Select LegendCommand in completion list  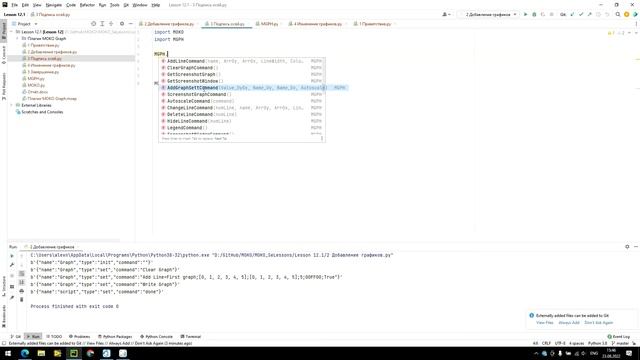click(x=242, y=128)
